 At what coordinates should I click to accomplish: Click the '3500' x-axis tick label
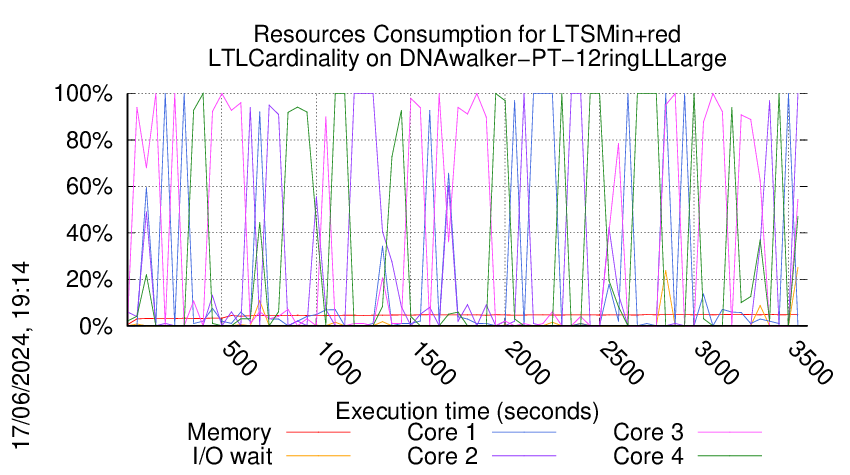810,363
